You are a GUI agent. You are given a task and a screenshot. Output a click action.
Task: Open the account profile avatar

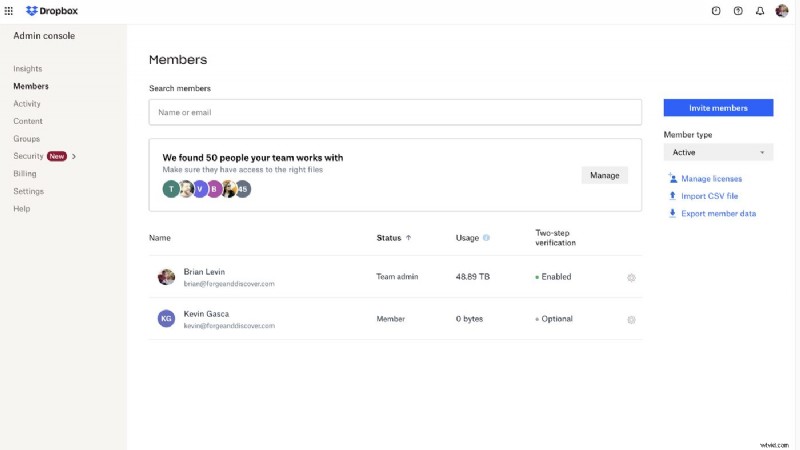pyautogui.click(x=782, y=11)
